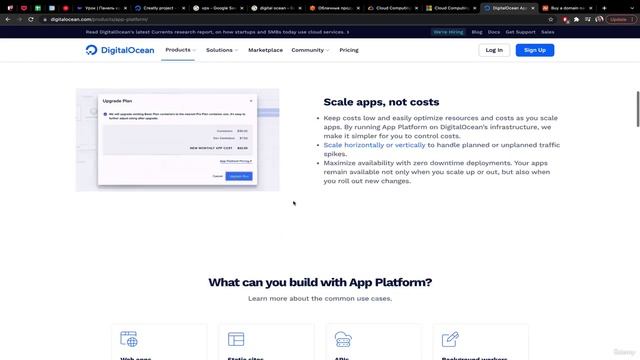Reload the page with the refresh icon

31,19
